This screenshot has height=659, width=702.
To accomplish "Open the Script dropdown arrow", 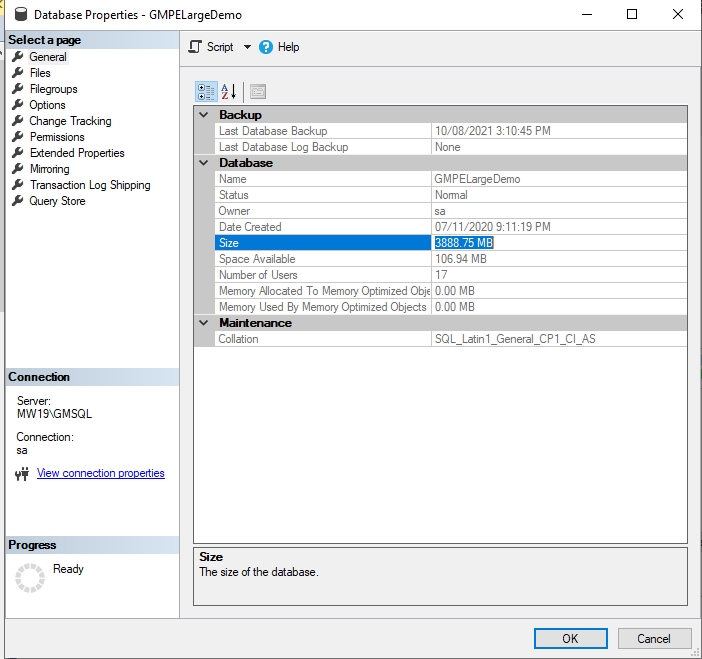I will pyautogui.click(x=247, y=47).
